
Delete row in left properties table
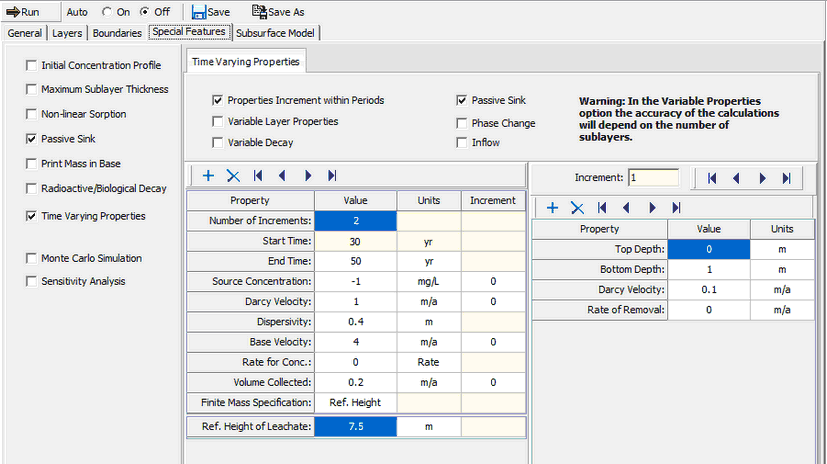tap(233, 175)
